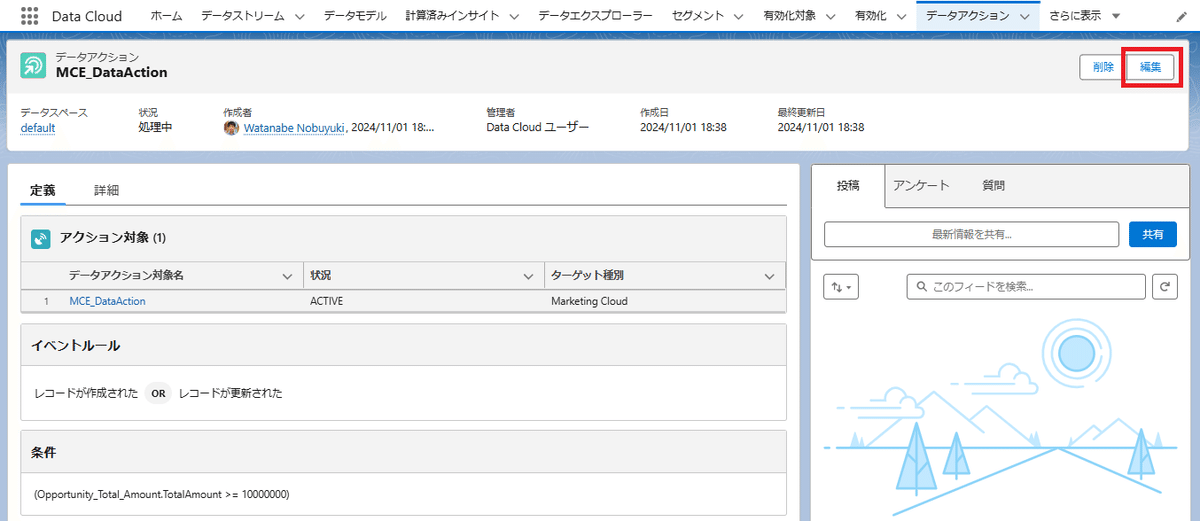Click the OR badge in event rules
This screenshot has width=1200, height=521.
tap(158, 393)
